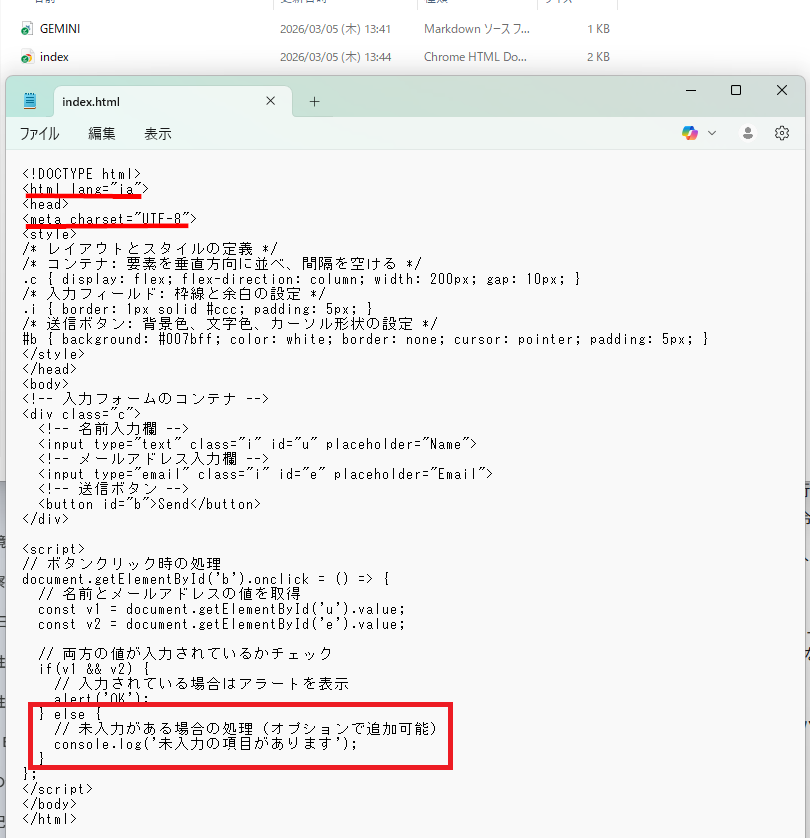
Task: Click the </html> closing tag line
Action: [50, 819]
